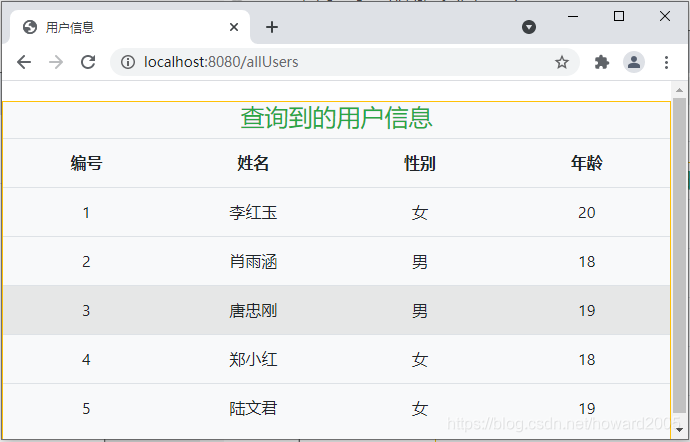
Task: Click the name cell 陆文君
Action: pyautogui.click(x=253, y=409)
